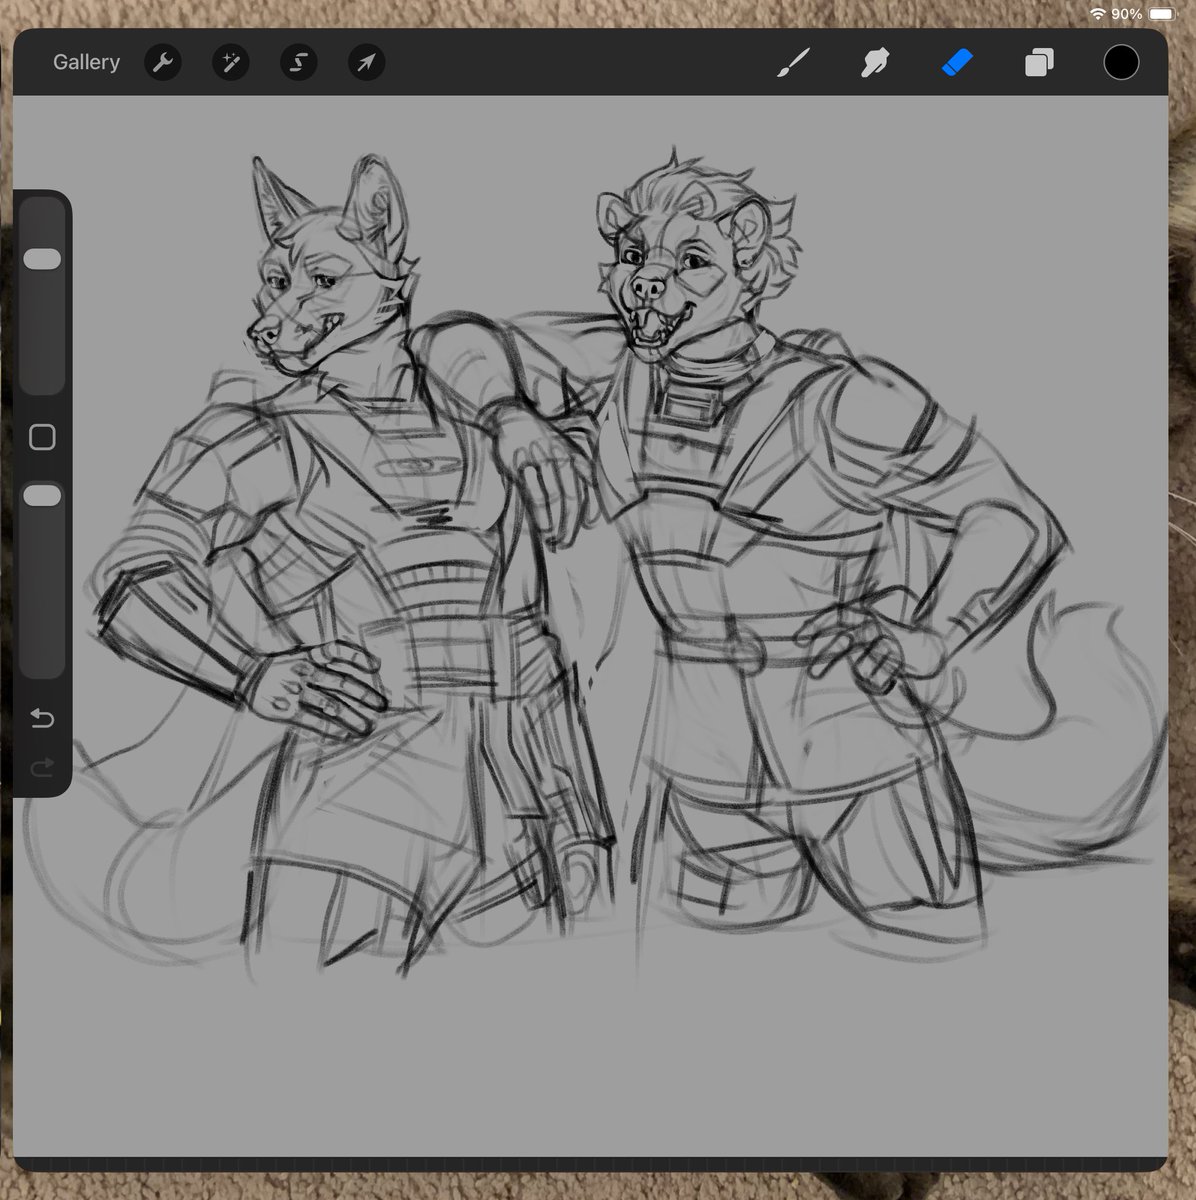Click the brush opacity slider handle
This screenshot has width=1196, height=1200.
(x=42, y=496)
